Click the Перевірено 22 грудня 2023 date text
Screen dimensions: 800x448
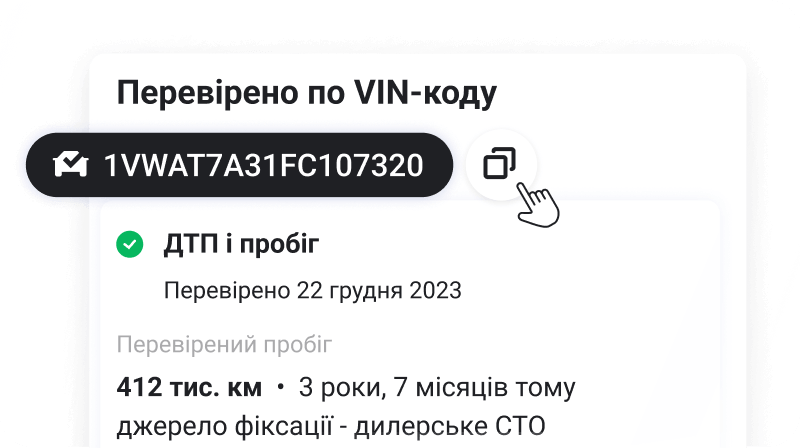(313, 291)
